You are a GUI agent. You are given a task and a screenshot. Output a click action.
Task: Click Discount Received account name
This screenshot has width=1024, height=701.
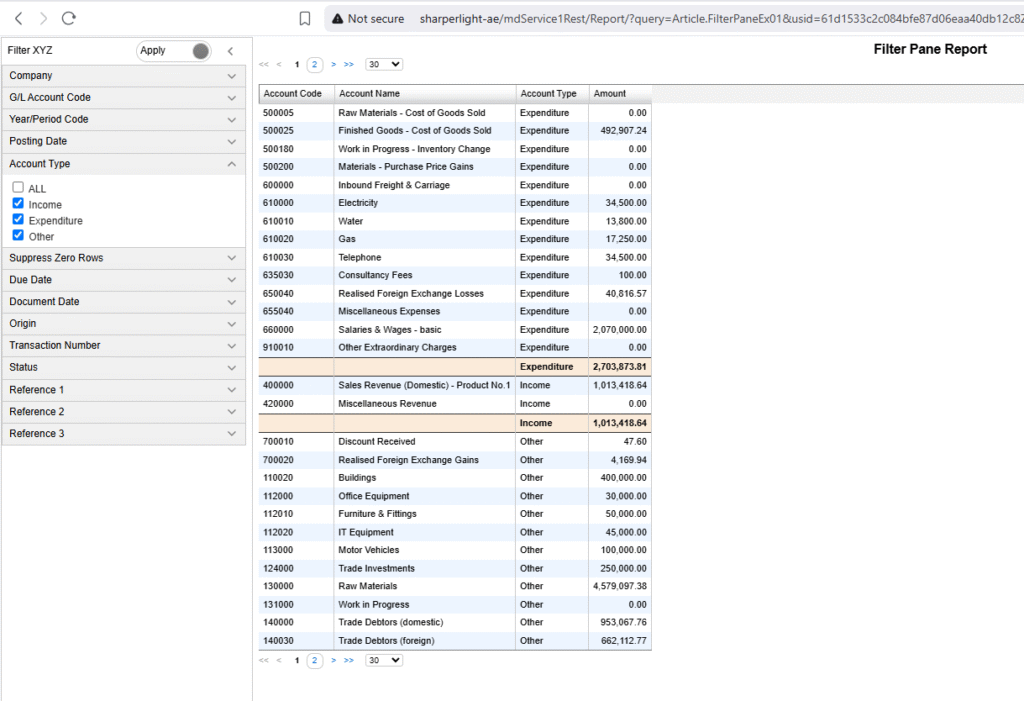coord(377,442)
